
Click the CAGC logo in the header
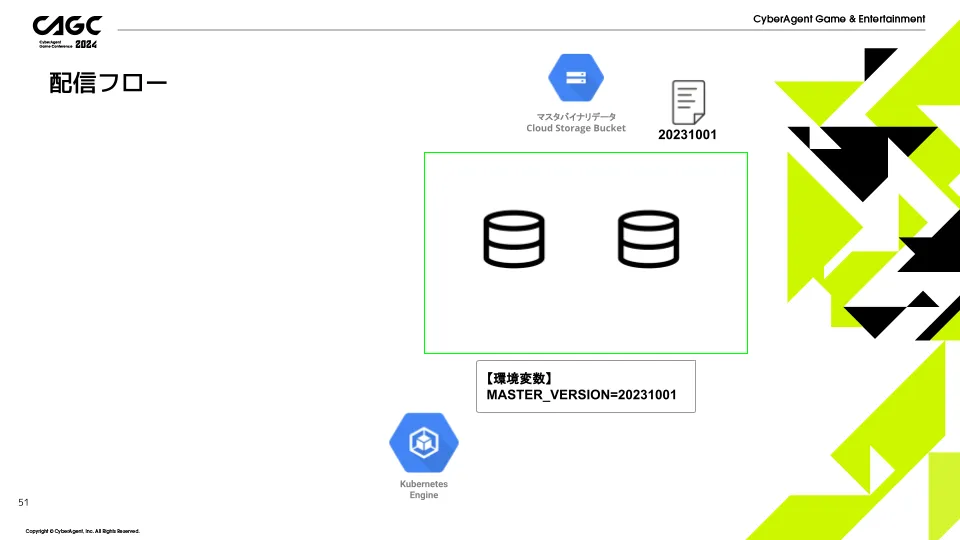[x=67, y=26]
